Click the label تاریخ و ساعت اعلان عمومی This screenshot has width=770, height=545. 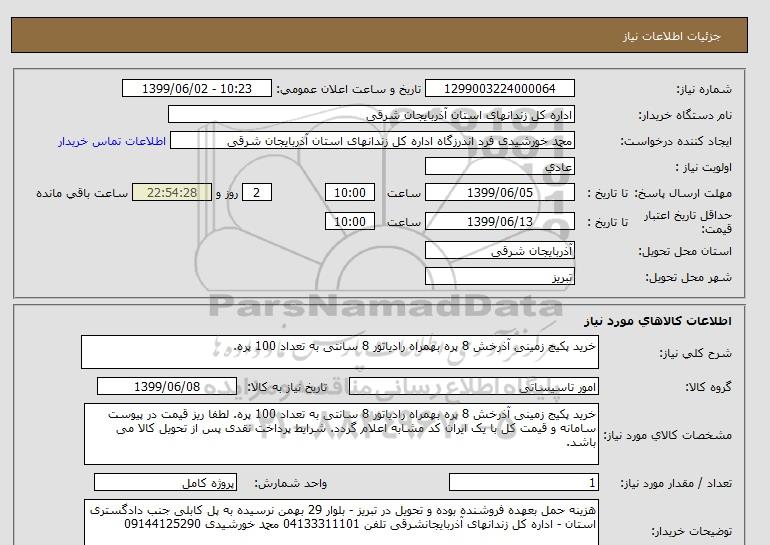(x=349, y=89)
